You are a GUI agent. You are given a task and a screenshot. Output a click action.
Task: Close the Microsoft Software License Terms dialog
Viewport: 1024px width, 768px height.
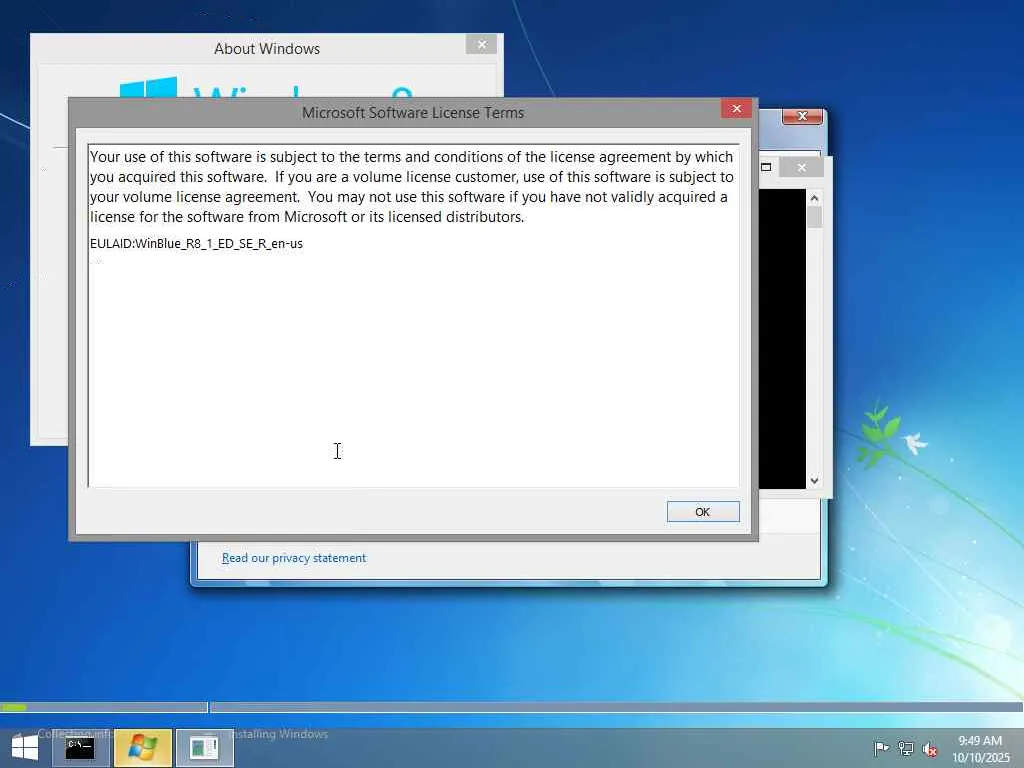coord(737,108)
